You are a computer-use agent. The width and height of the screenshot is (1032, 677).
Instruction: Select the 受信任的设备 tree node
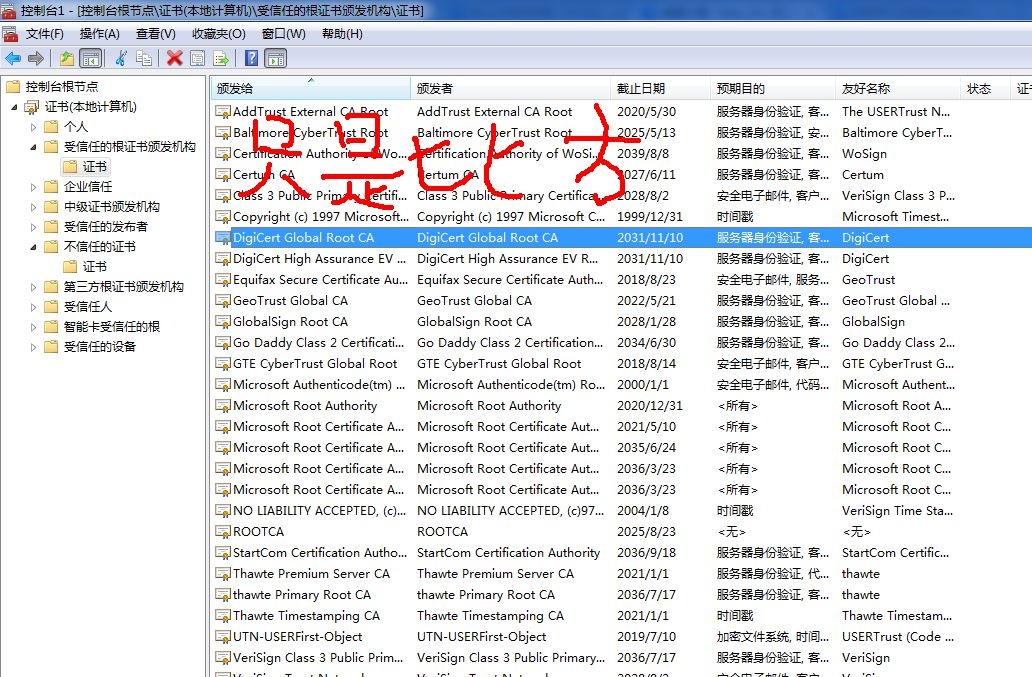pyautogui.click(x=99, y=347)
